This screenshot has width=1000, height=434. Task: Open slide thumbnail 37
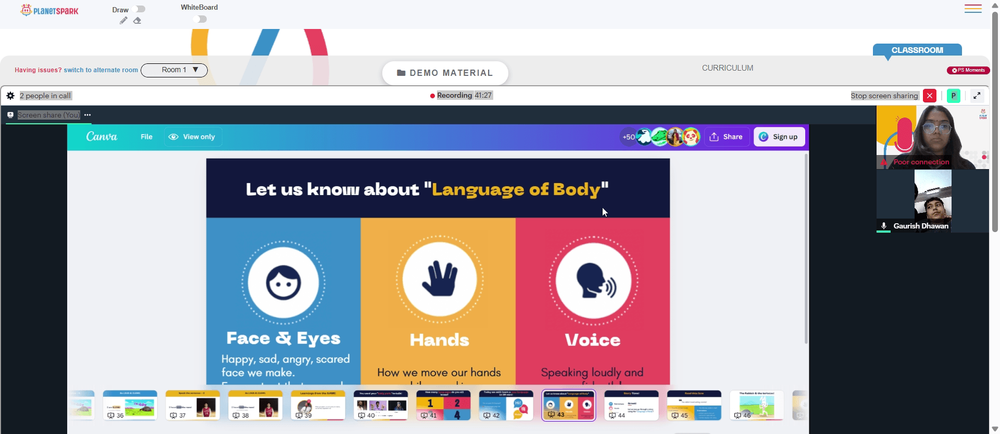193,405
